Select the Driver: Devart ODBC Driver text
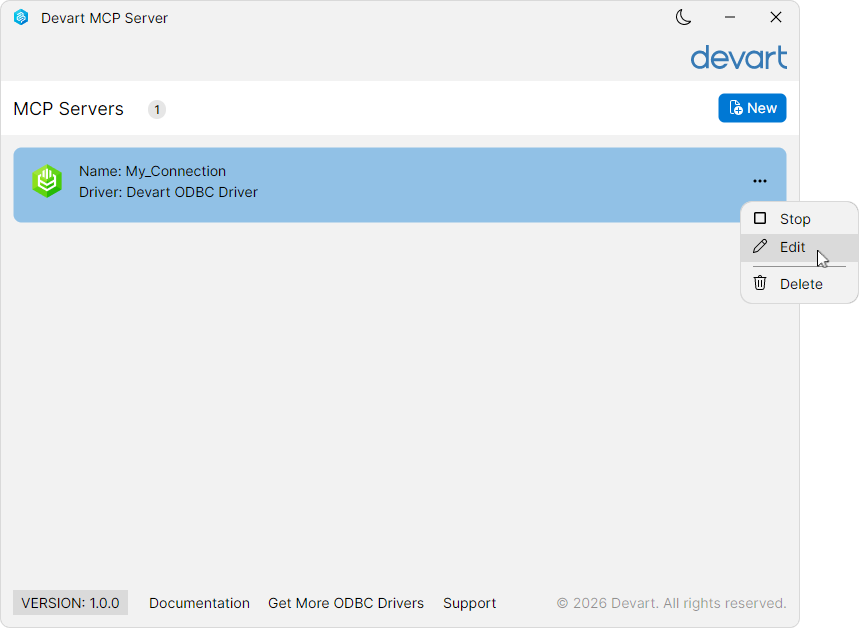The height and width of the screenshot is (628, 859). tap(168, 192)
